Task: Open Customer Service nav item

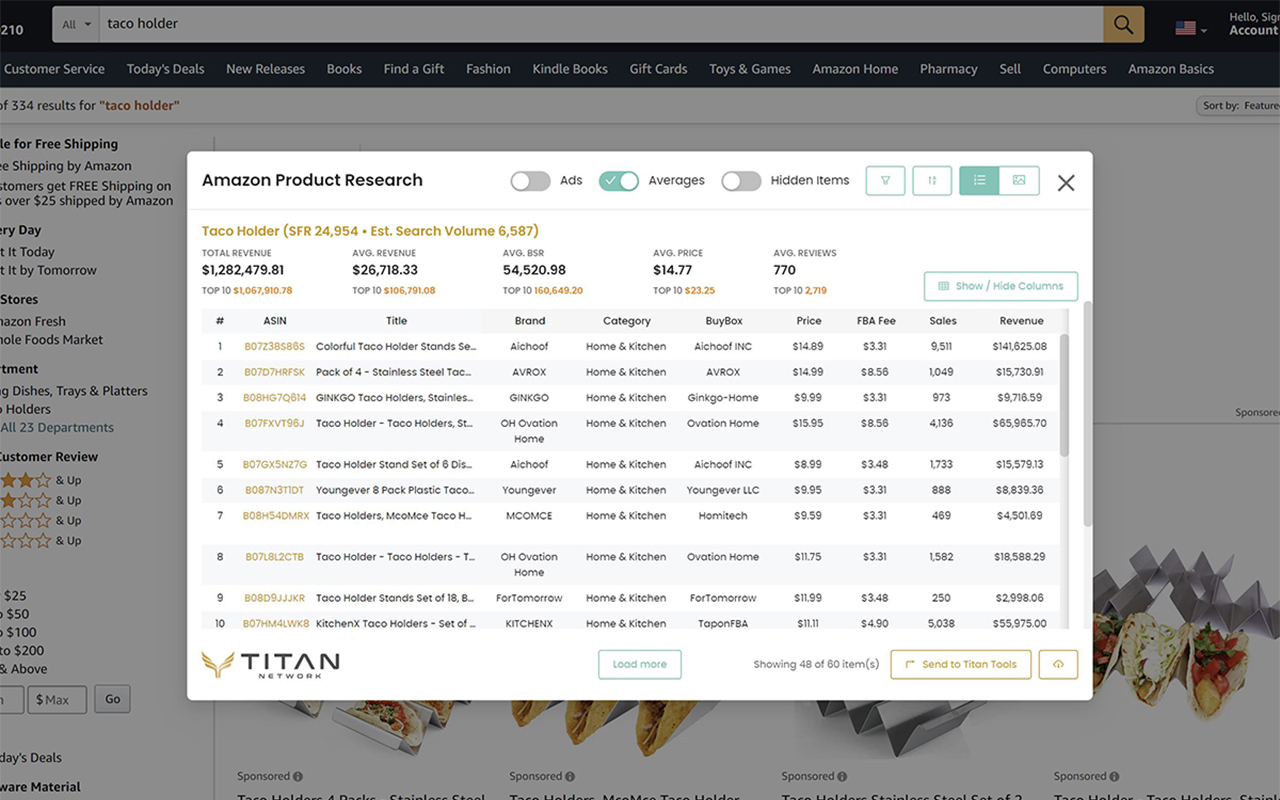Action: (x=54, y=69)
